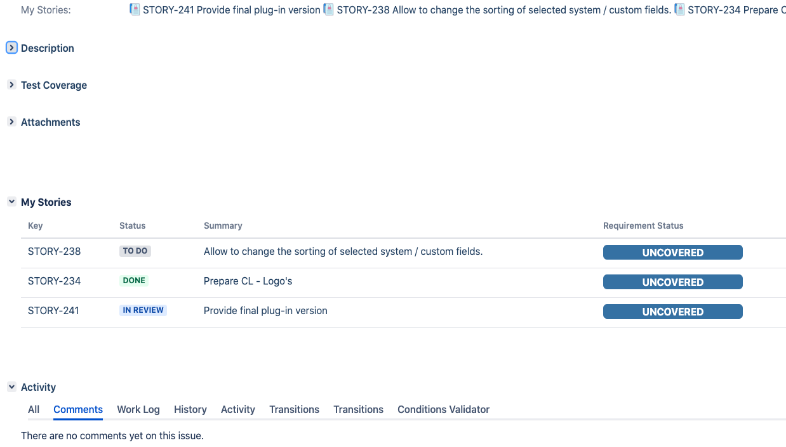Viewport: 786px width, 447px height.
Task: Expand the Attachments section
Action: coord(12,122)
